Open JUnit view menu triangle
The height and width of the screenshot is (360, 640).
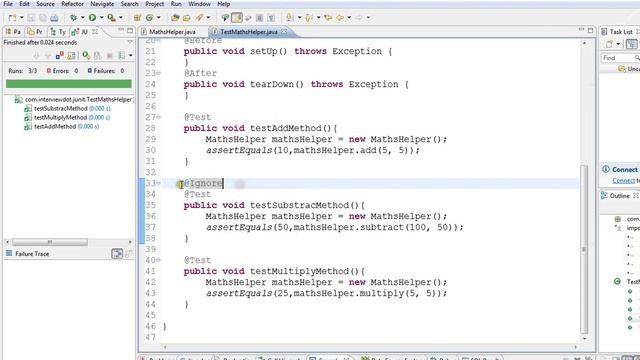click(130, 42)
